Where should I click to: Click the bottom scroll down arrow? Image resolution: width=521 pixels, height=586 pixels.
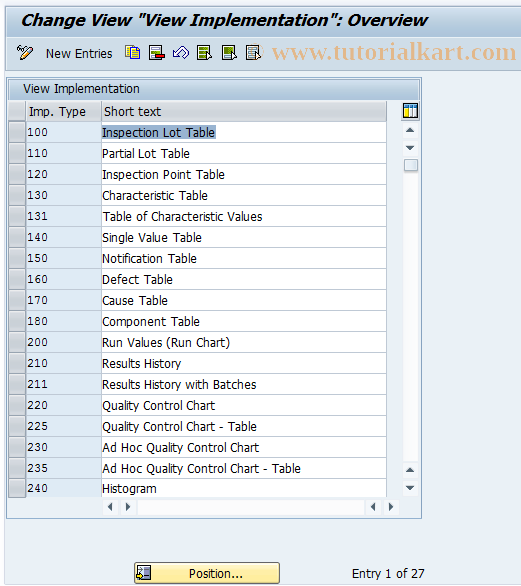(x=410, y=488)
